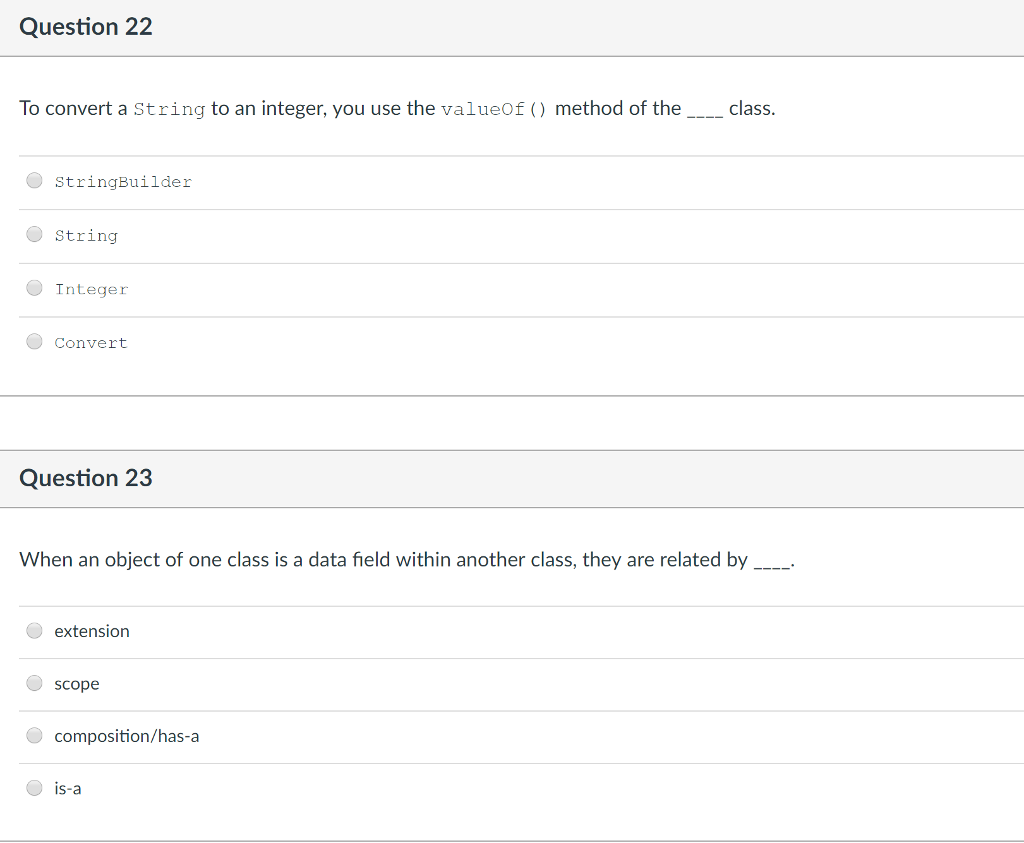1024x843 pixels.
Task: Mark the second option under Question 22
Action: (x=34, y=235)
